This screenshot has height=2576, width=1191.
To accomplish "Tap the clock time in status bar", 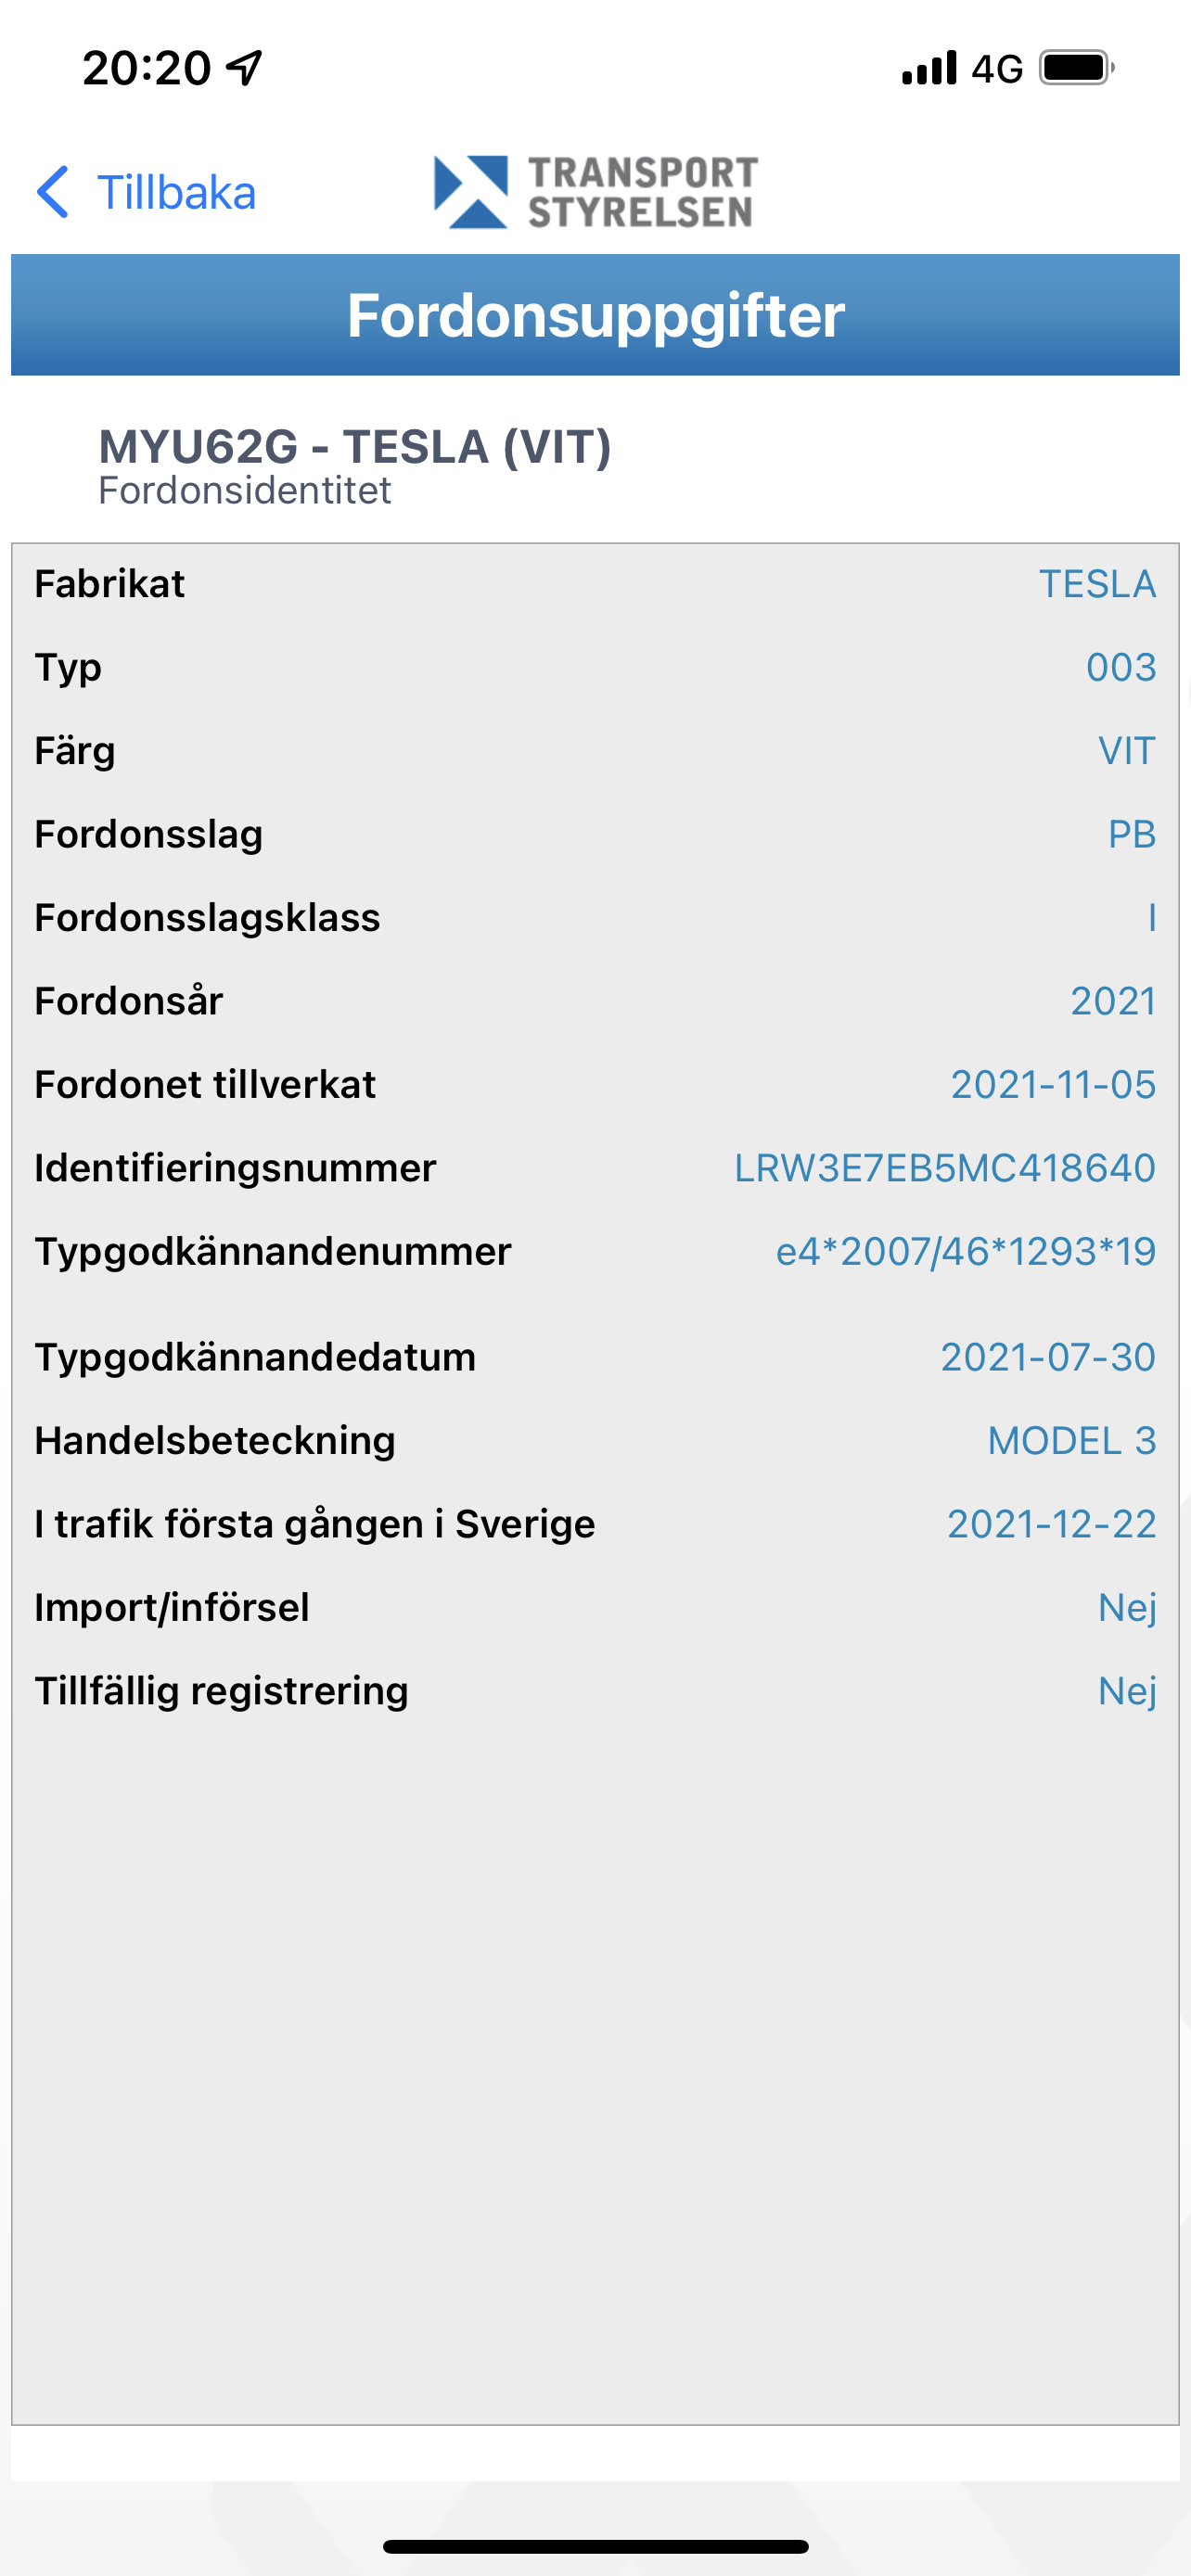I will tap(147, 68).
